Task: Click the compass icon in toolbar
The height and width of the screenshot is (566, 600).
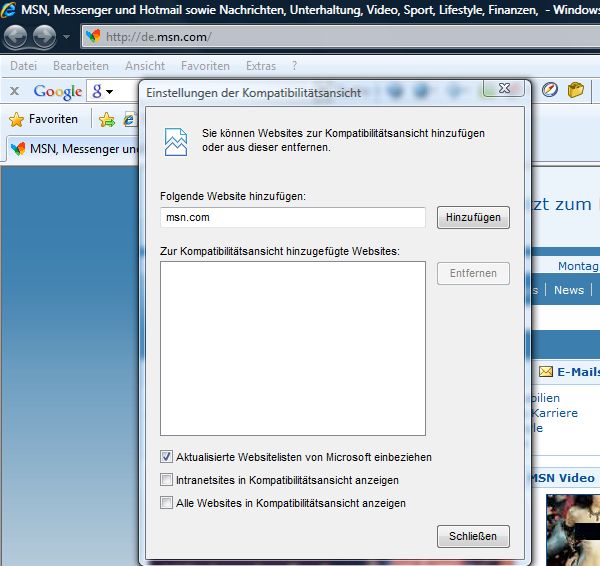Action: point(549,90)
